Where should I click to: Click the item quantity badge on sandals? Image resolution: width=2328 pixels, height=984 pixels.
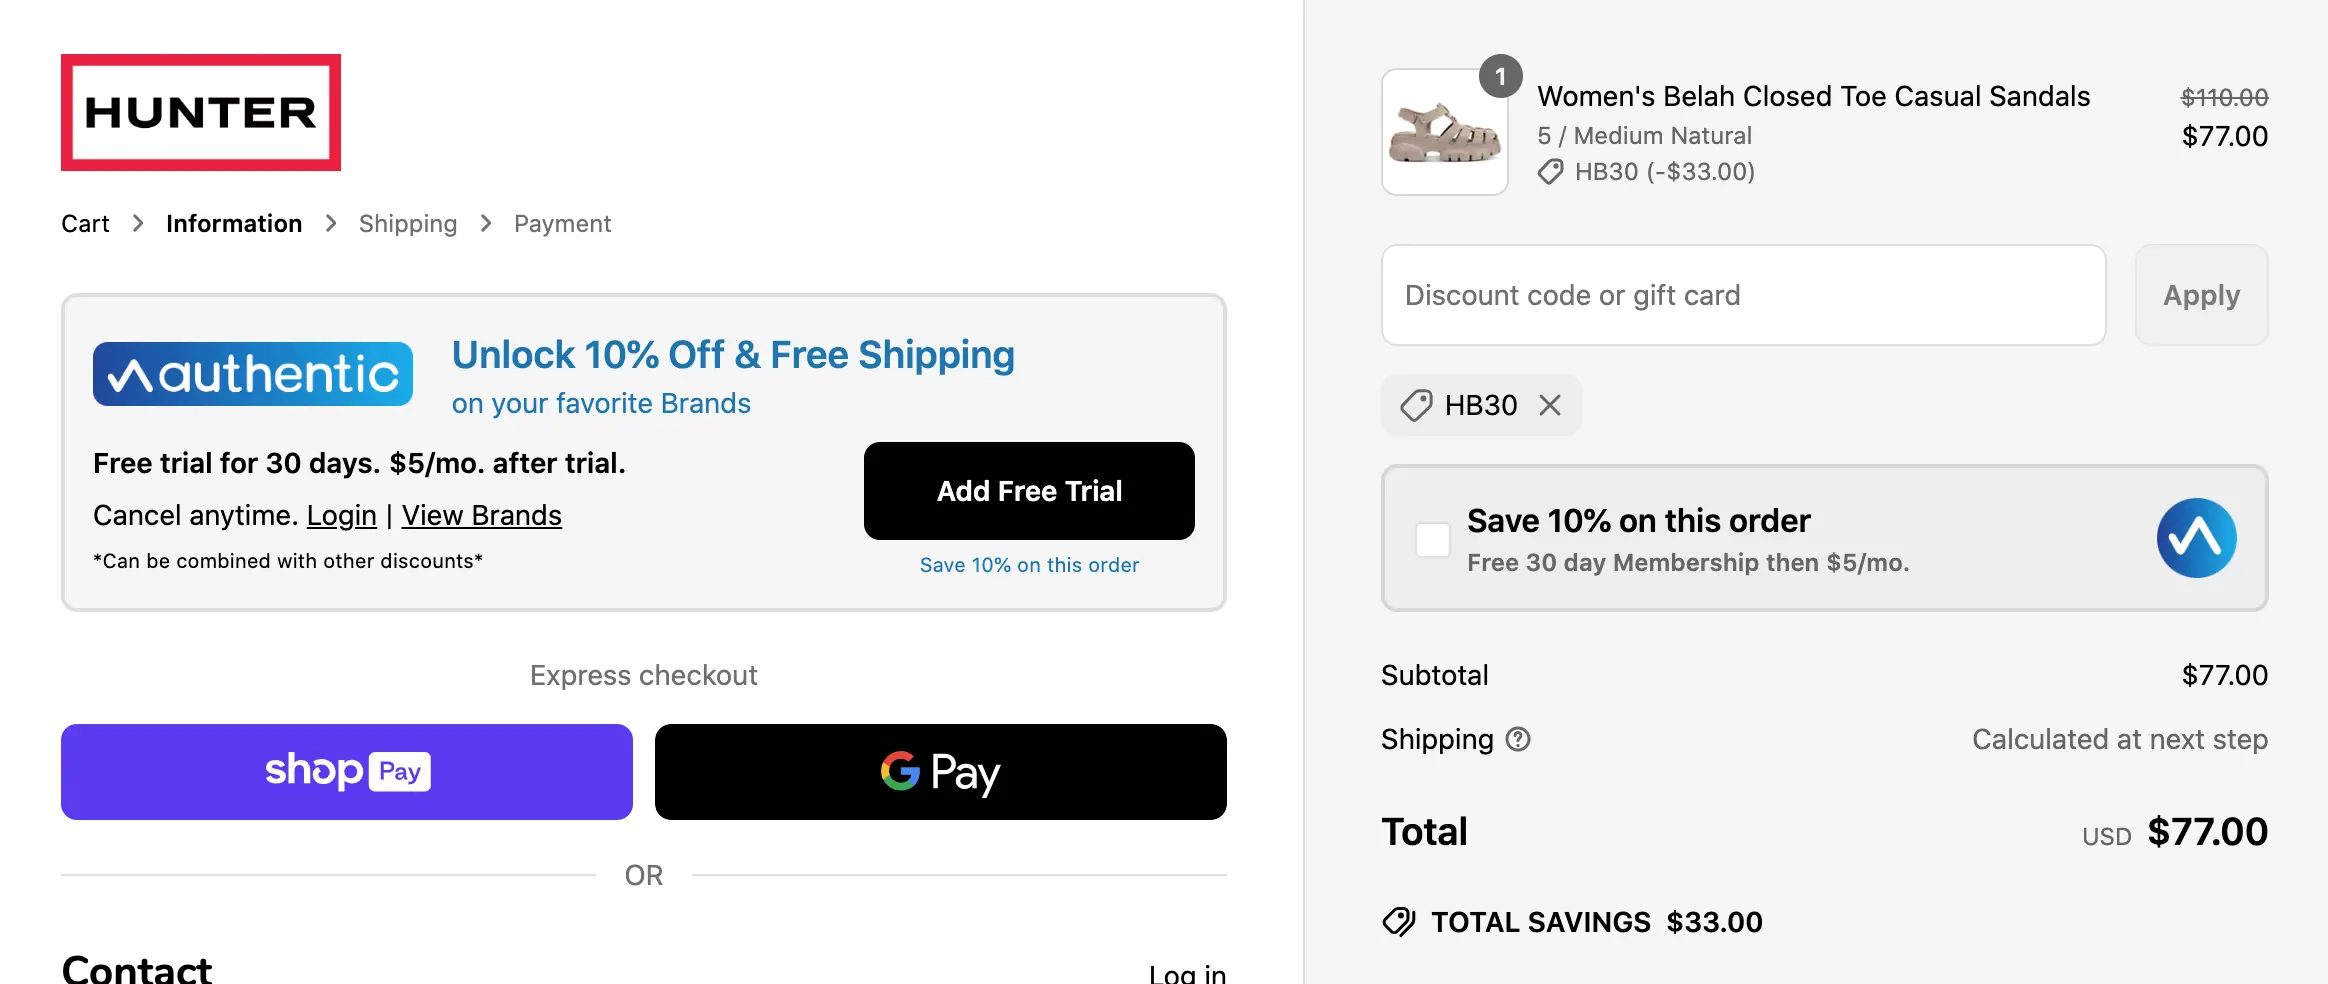pos(1500,77)
